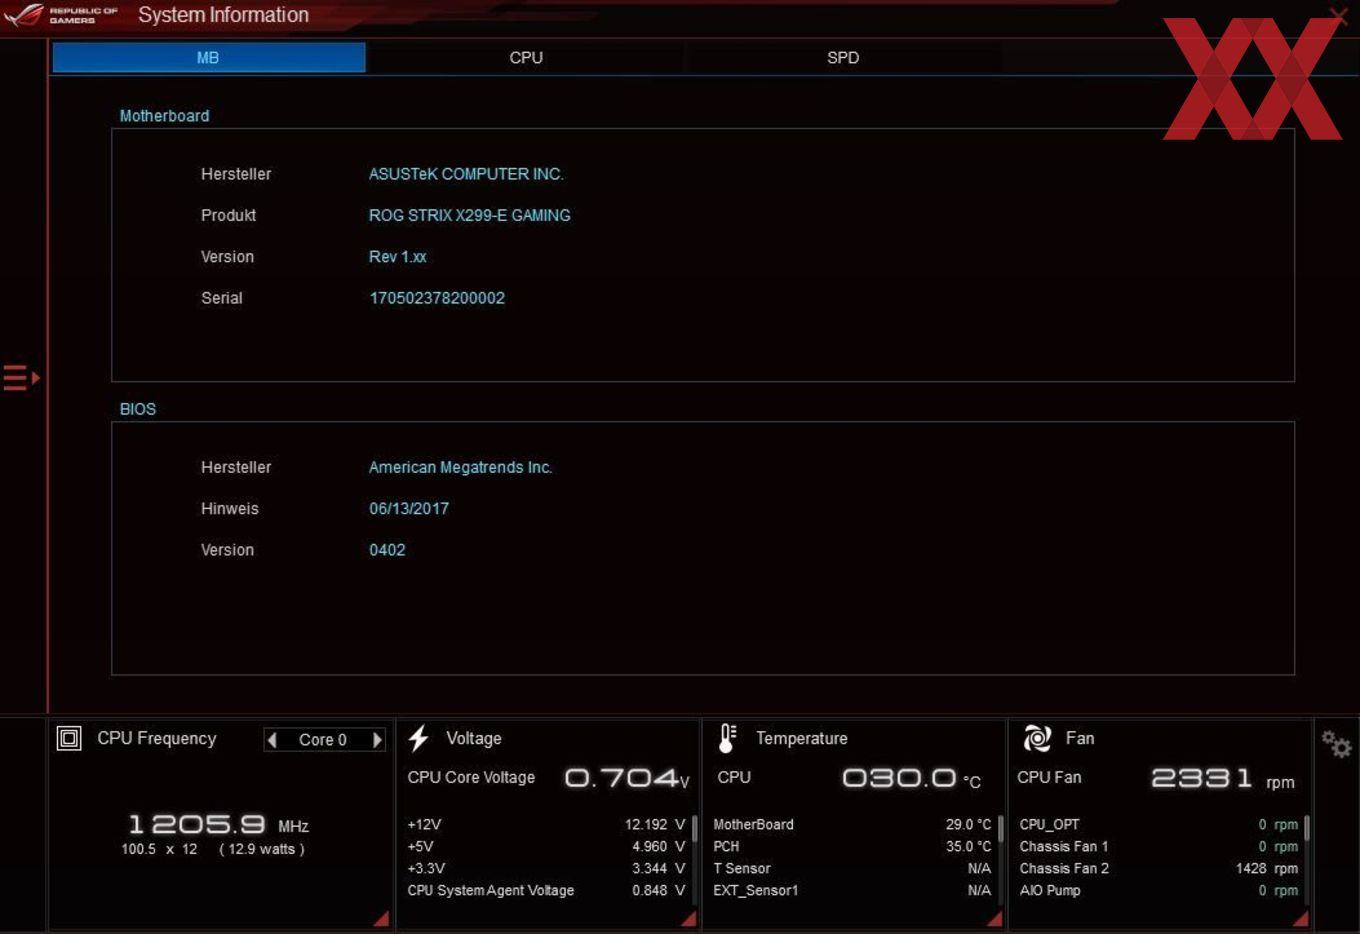Click the 'Chassis Fan 1' row
Screen dimensions: 1360x934
click(x=1158, y=847)
